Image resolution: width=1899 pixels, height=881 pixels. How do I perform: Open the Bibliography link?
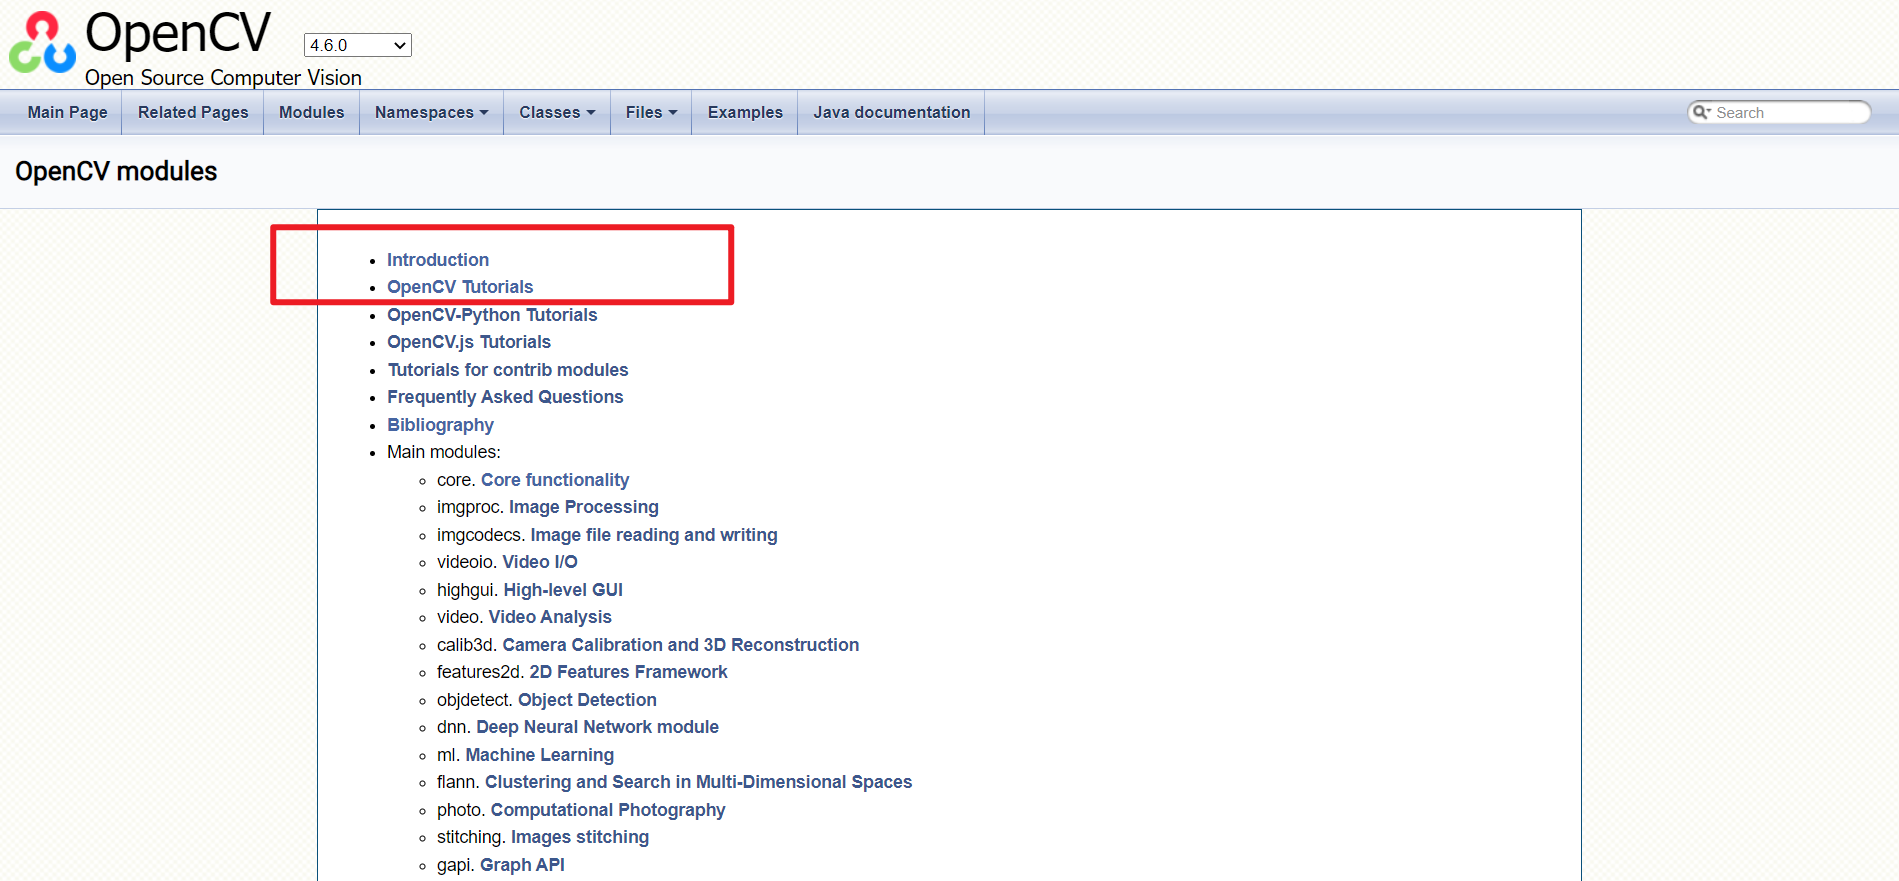(x=440, y=425)
